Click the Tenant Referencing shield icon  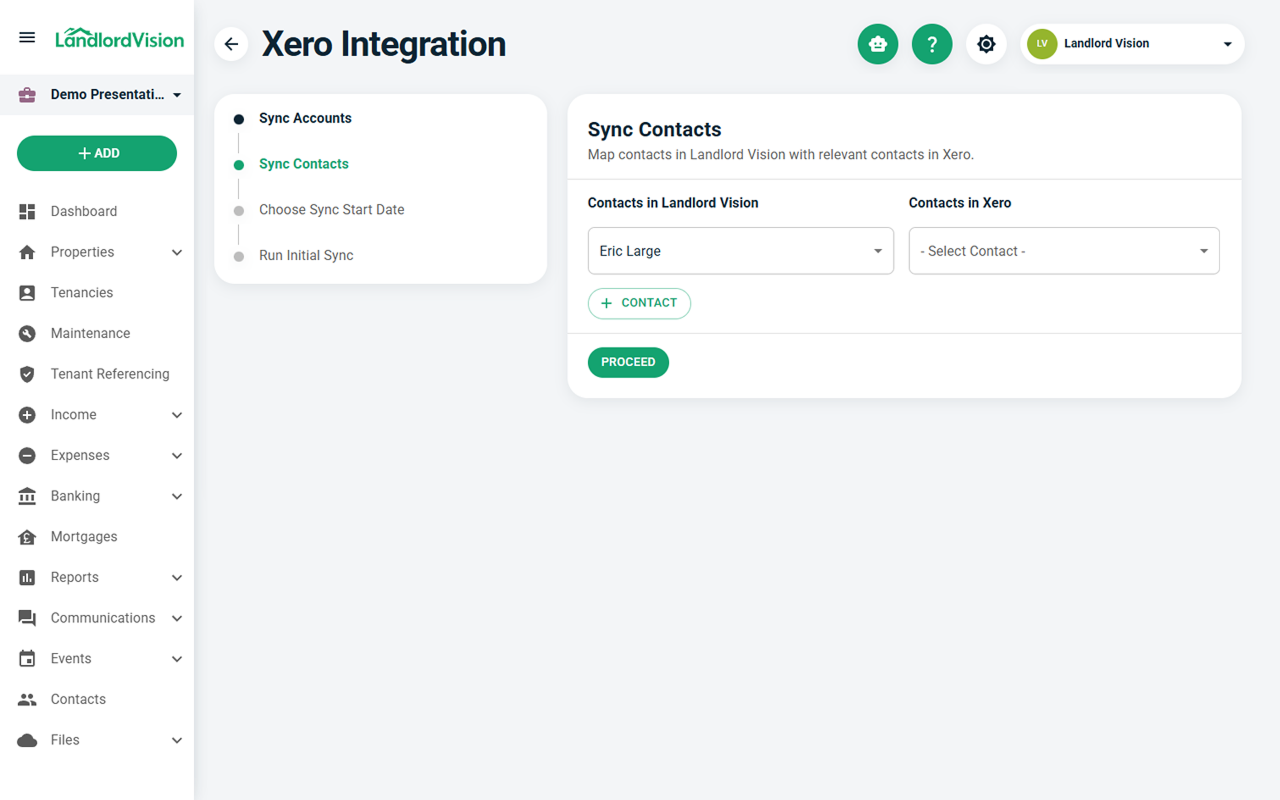27,374
